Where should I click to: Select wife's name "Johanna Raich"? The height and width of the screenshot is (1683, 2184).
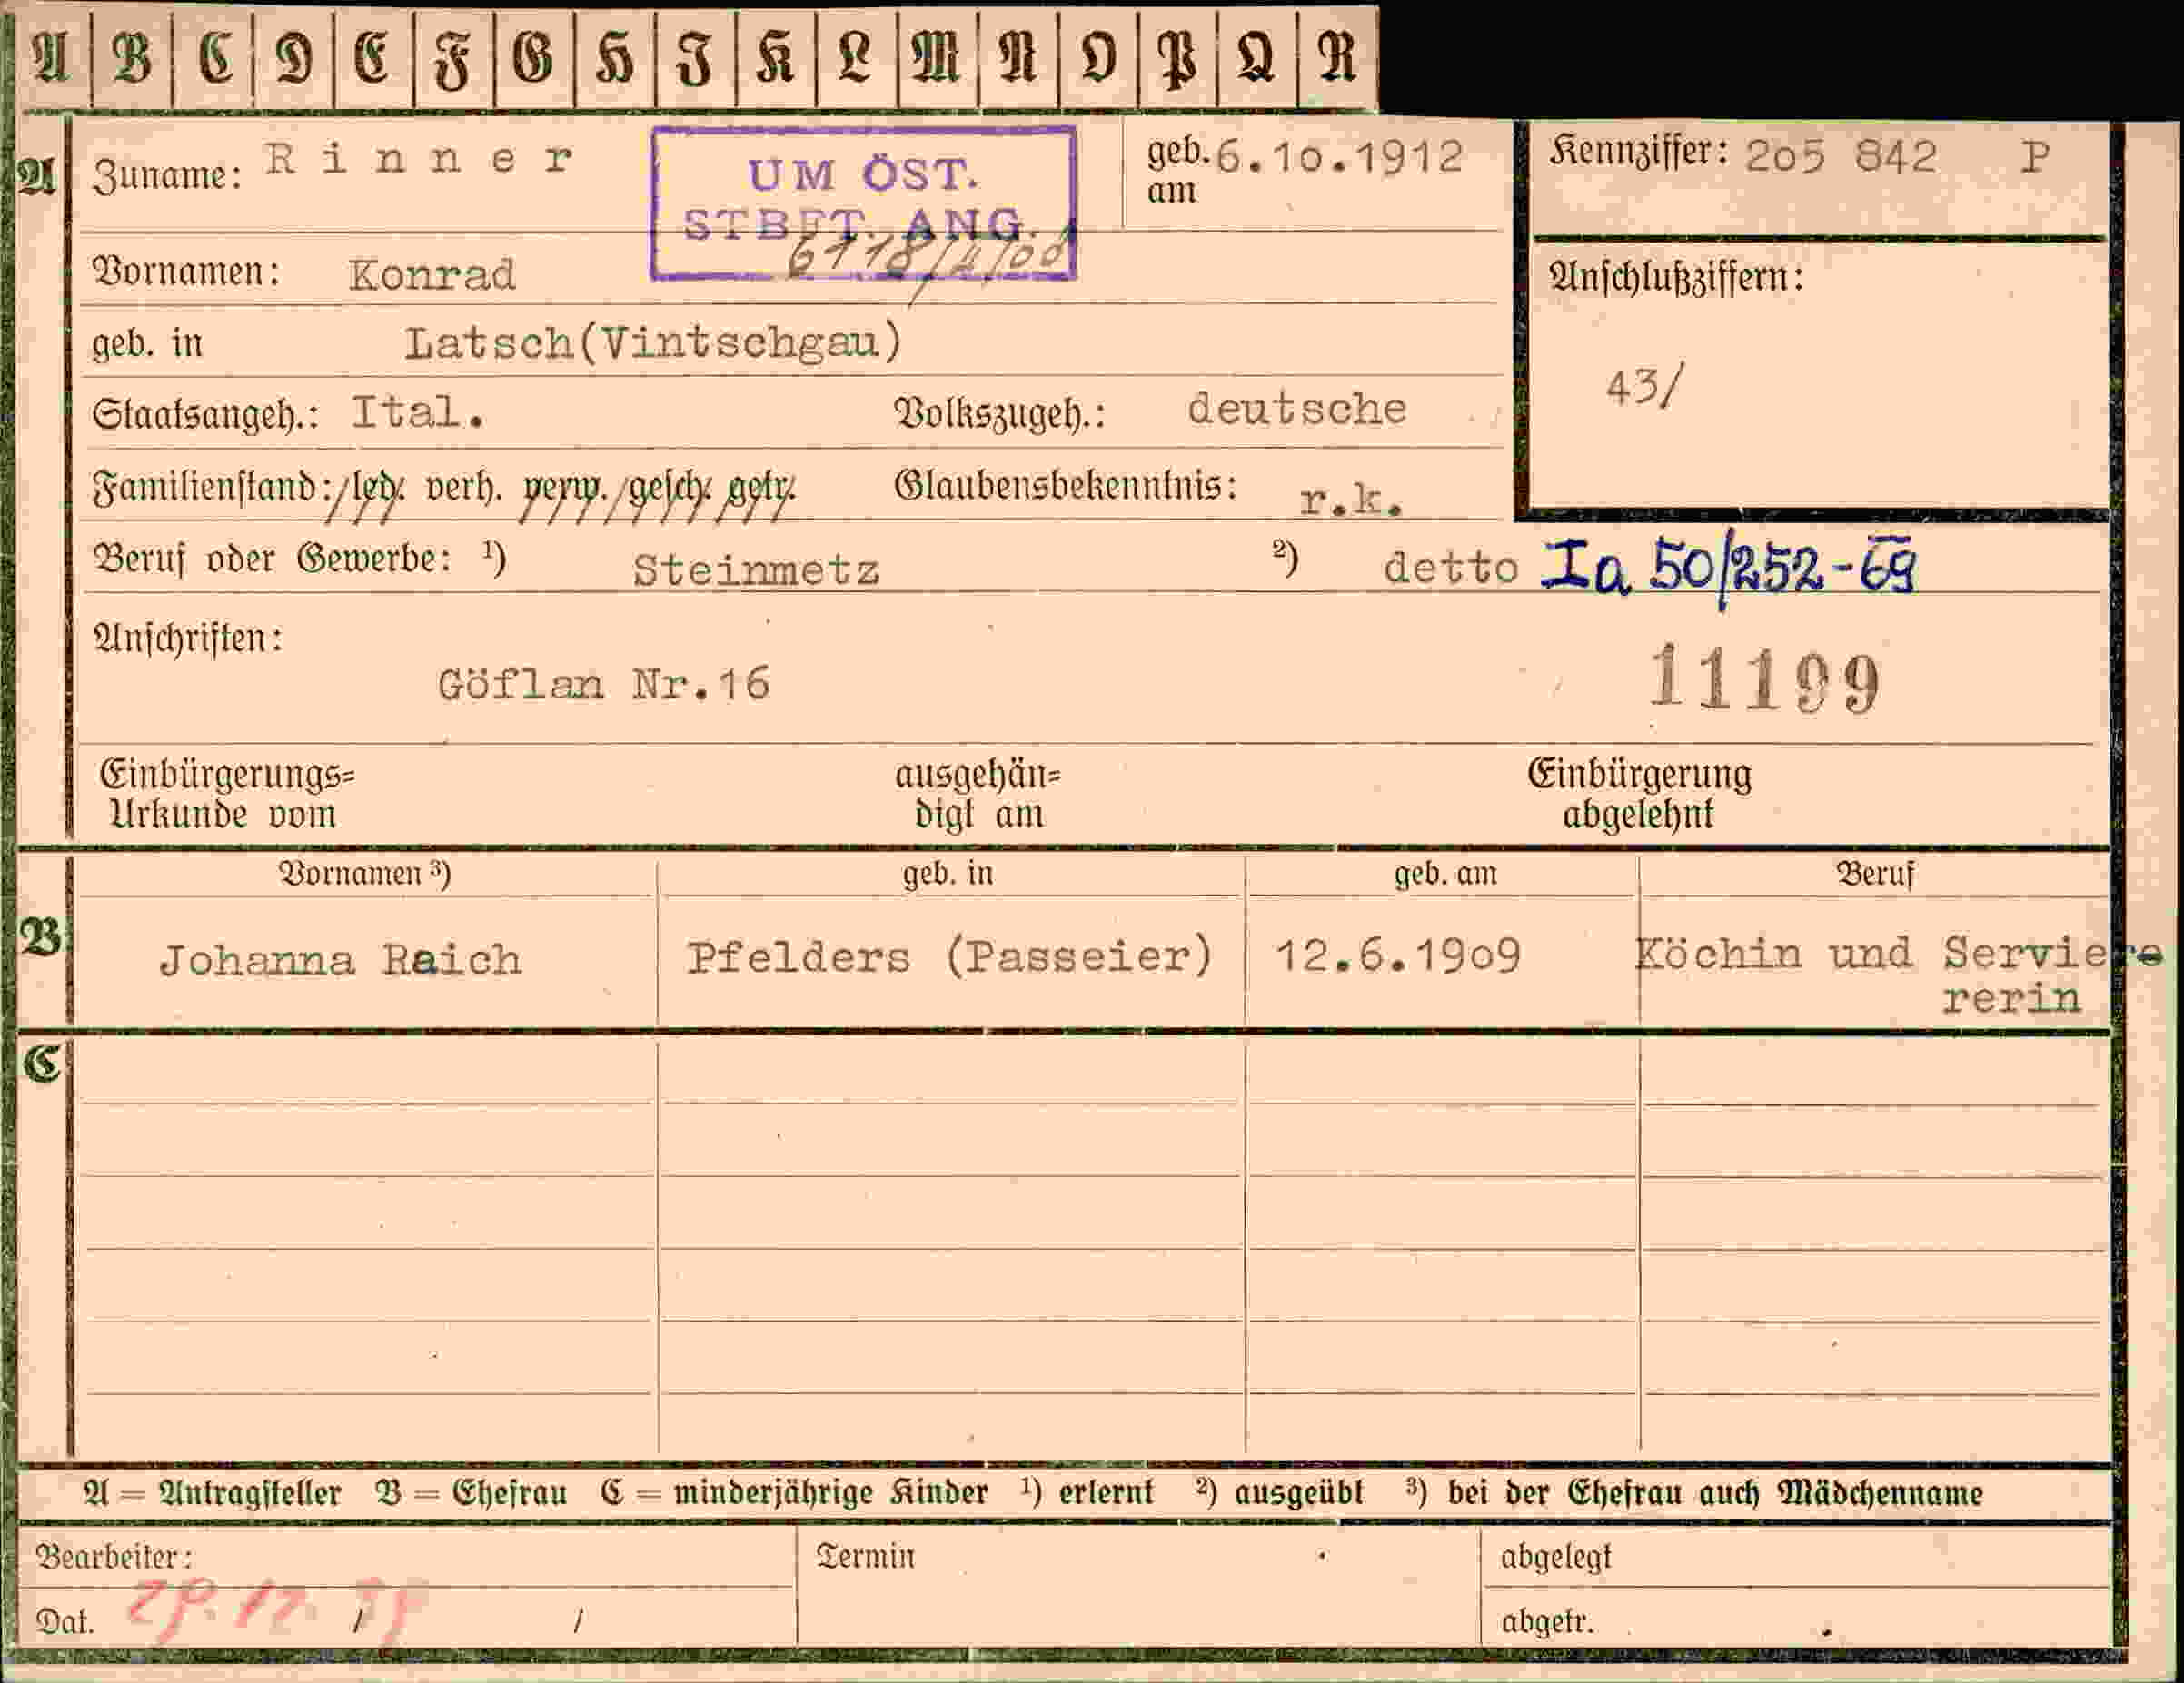point(340,960)
